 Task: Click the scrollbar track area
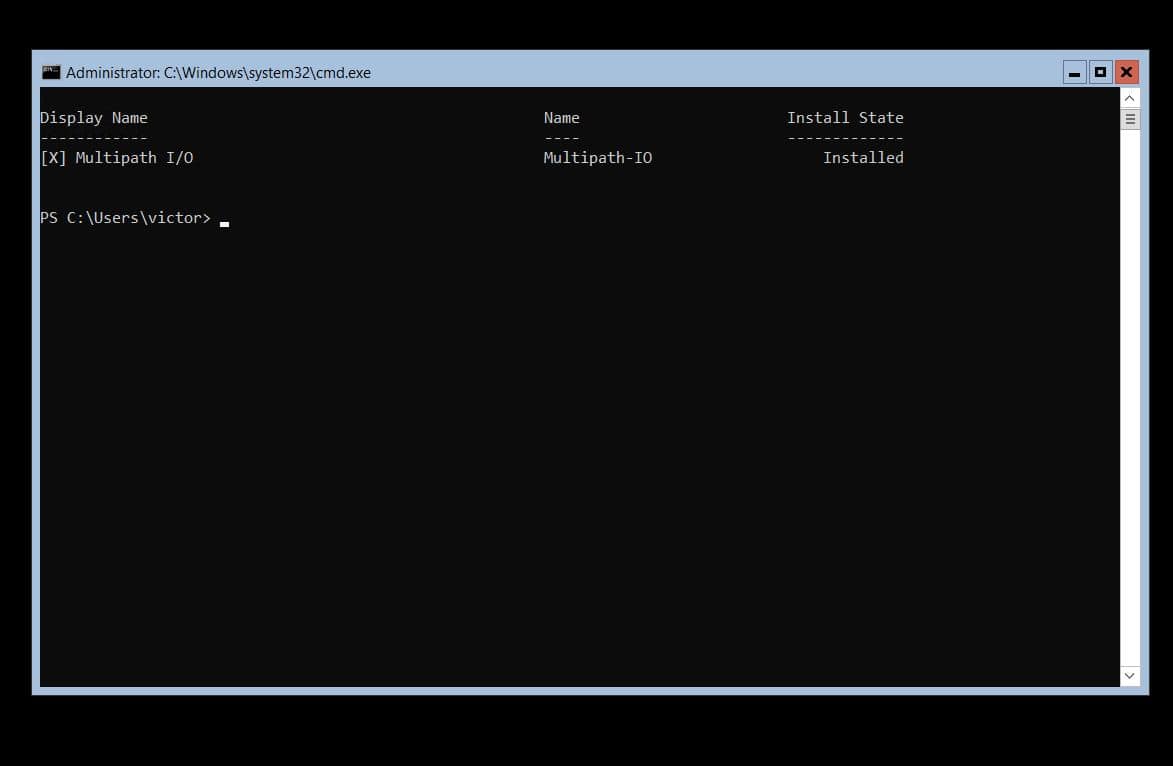[x=1129, y=400]
